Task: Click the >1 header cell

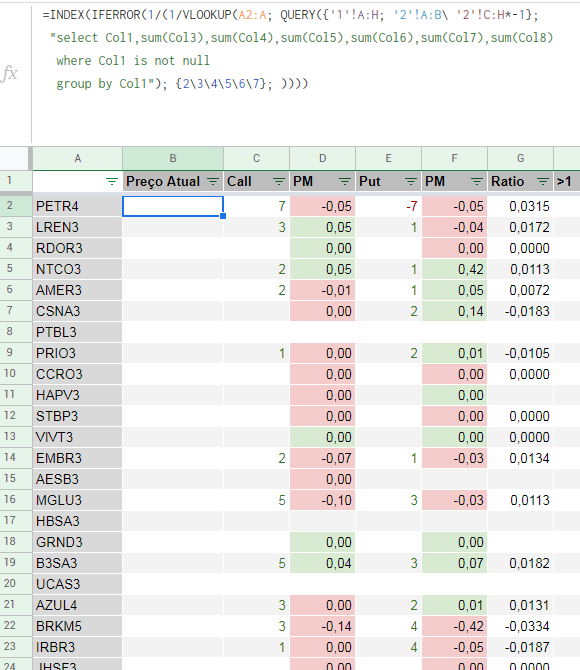Action: 567,182
